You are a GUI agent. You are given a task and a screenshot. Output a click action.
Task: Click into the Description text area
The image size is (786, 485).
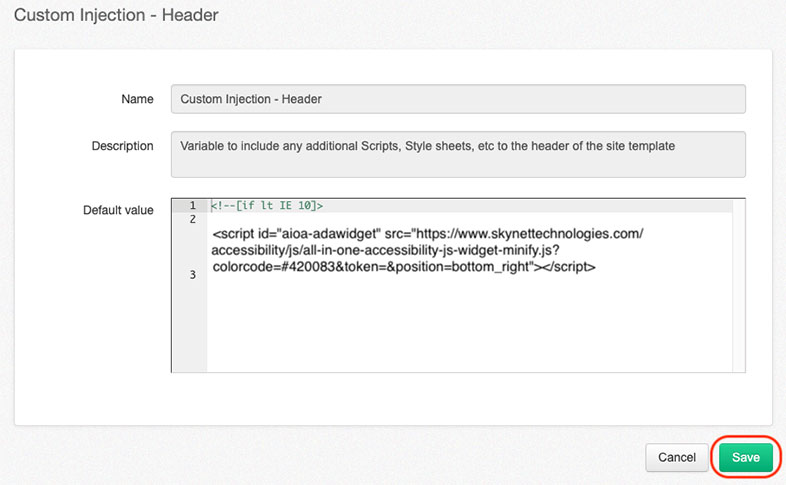coord(458,153)
